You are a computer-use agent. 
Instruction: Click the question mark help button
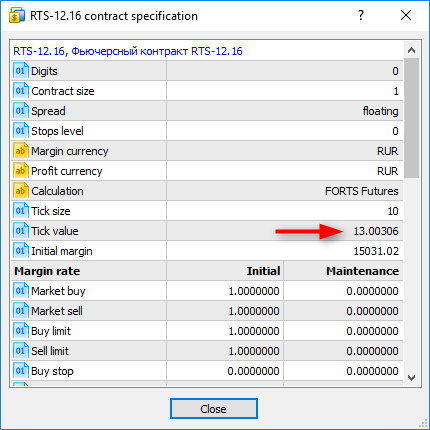pos(361,15)
